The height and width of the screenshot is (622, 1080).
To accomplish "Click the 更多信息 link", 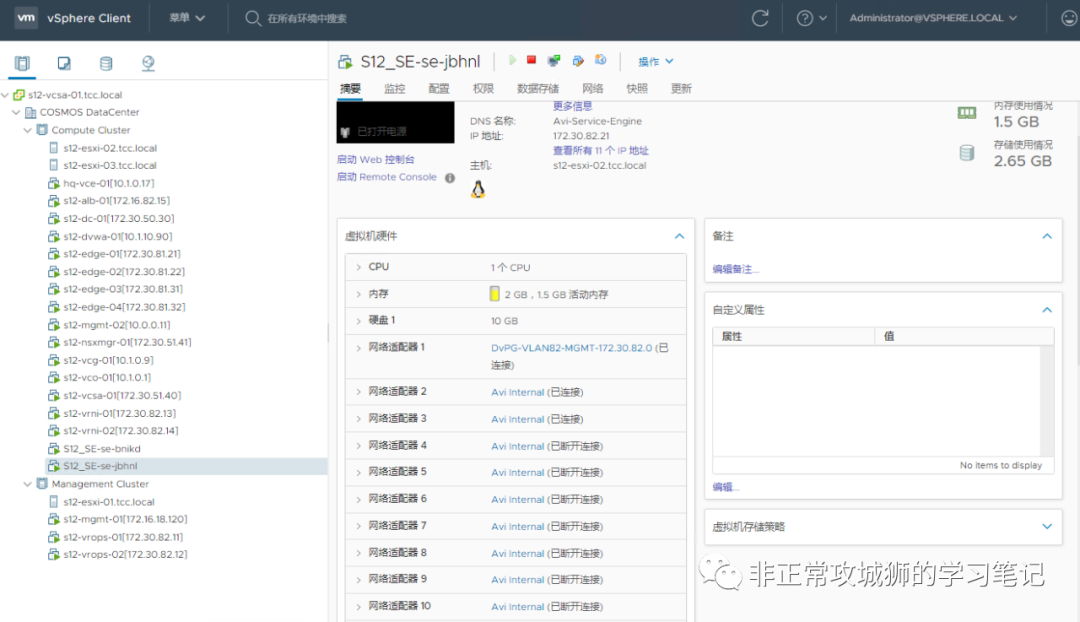I will tap(572, 106).
